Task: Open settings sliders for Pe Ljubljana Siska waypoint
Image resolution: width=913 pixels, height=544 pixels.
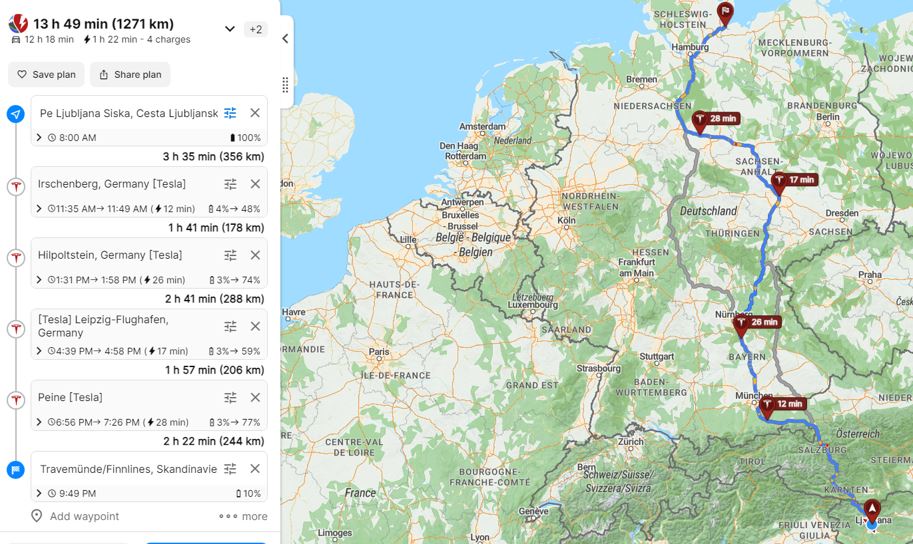Action: click(x=231, y=113)
